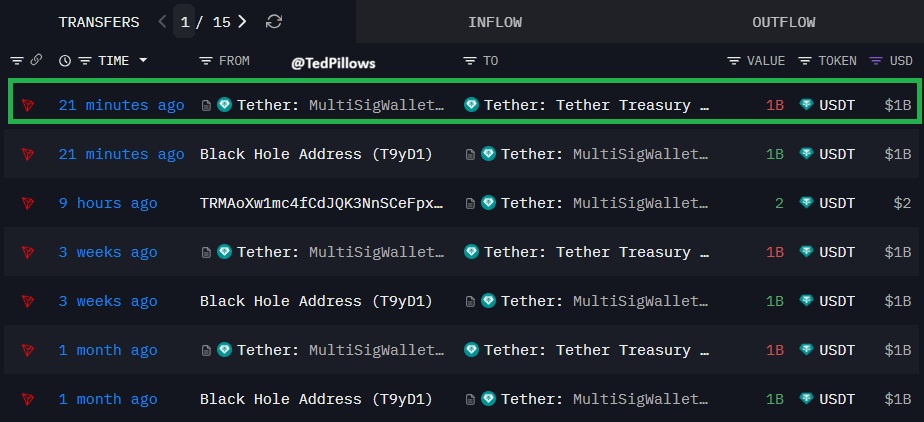Click Tron icon in the 9 hours ago row
Screen dimensions: 924x422
tap(28, 203)
